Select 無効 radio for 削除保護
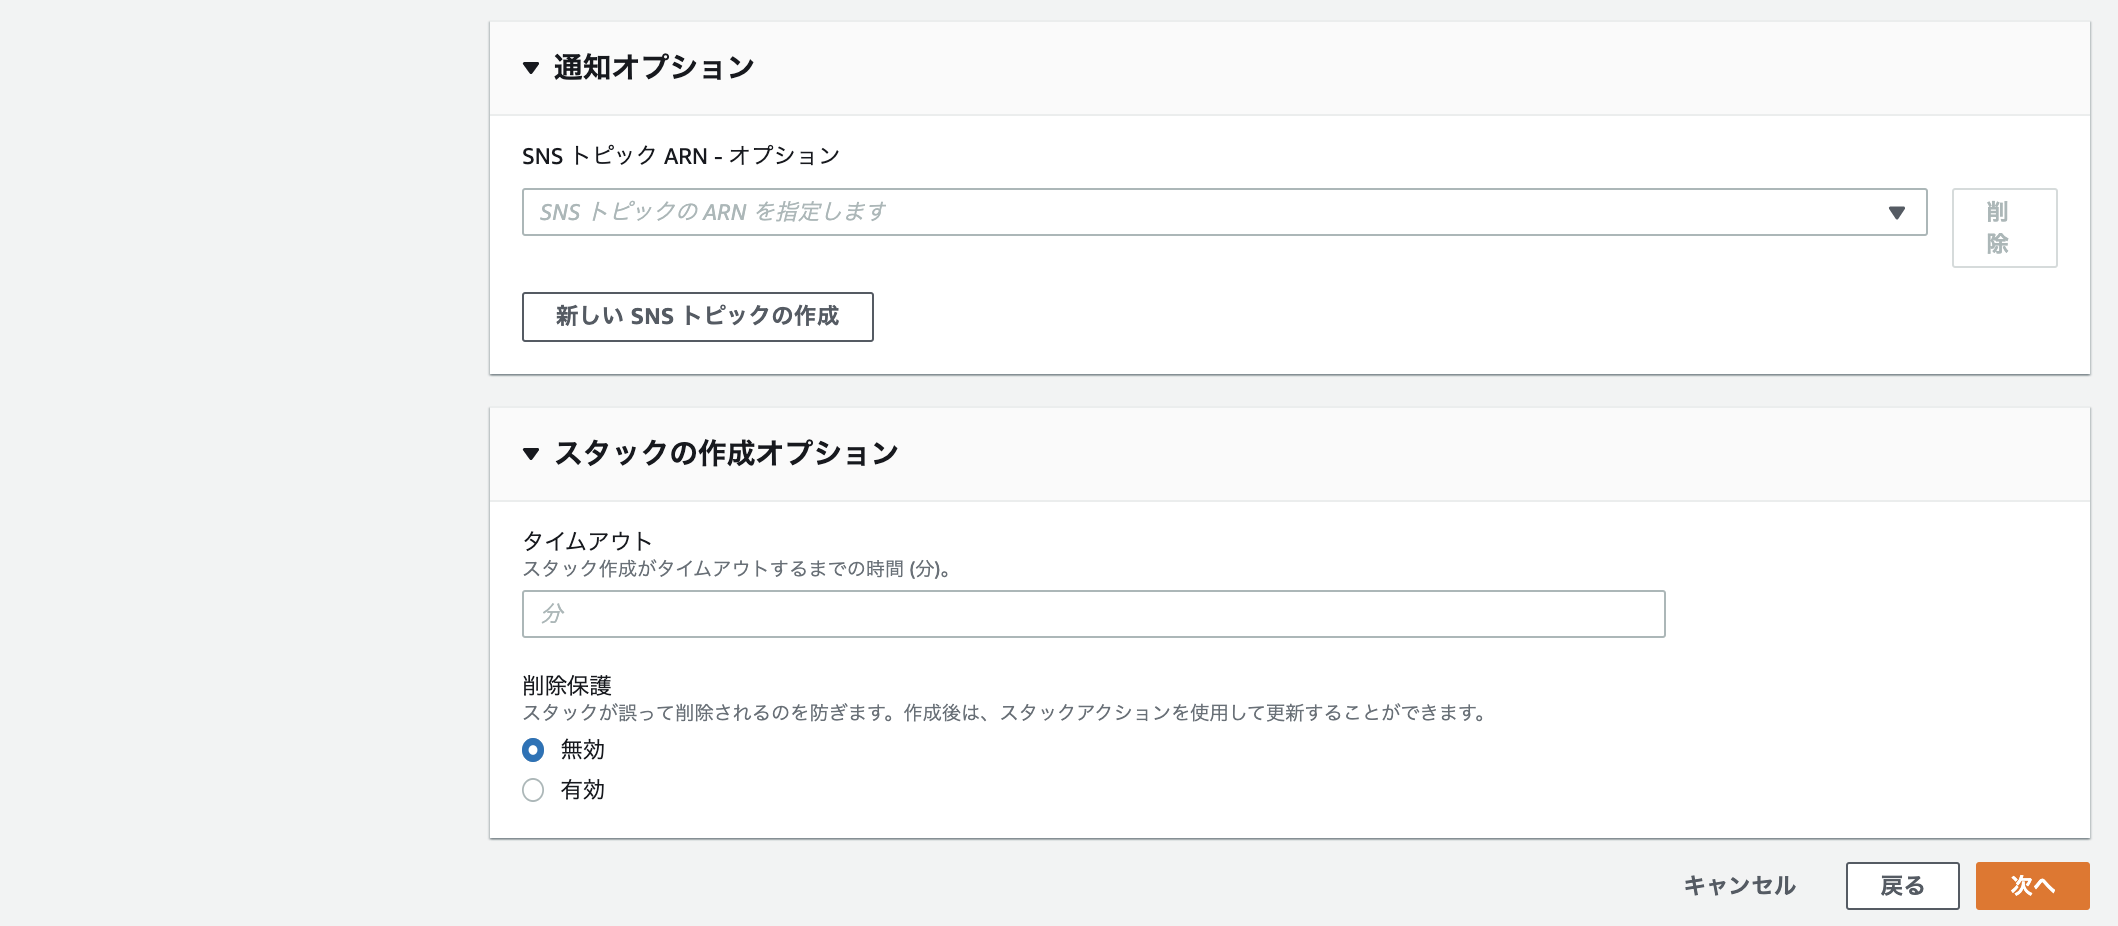 coord(533,750)
